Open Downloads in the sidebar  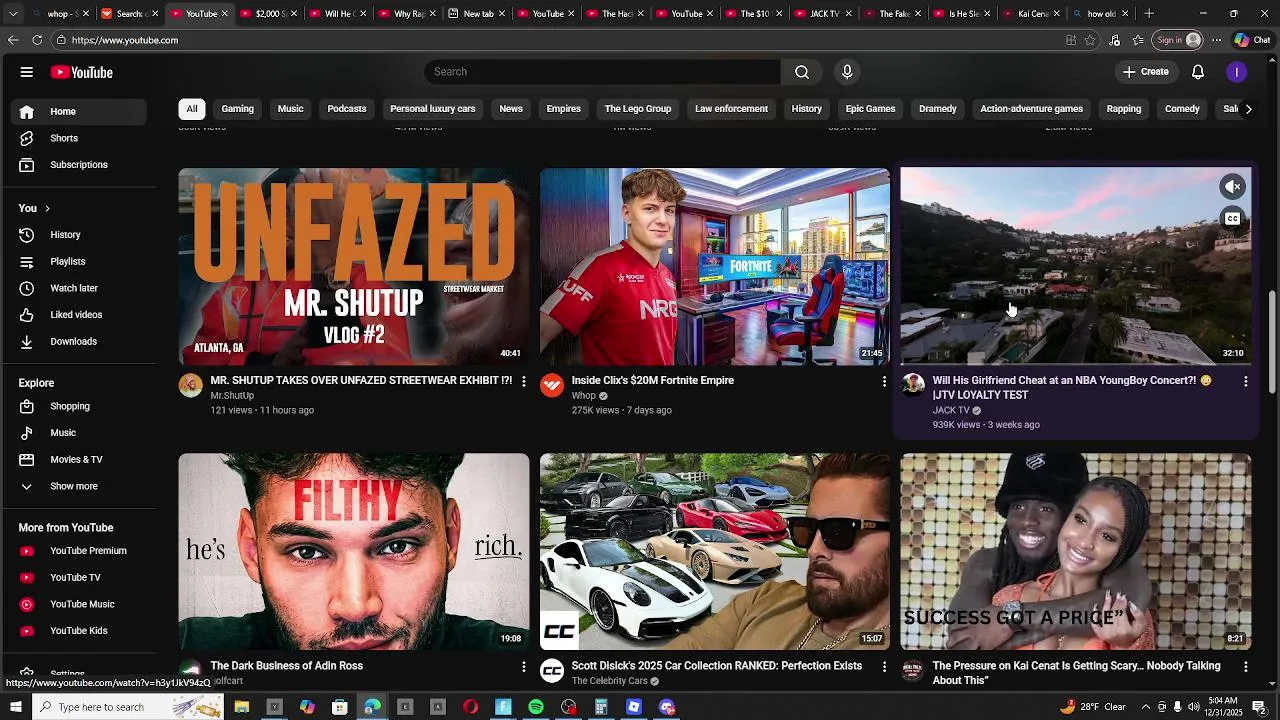[x=73, y=342]
